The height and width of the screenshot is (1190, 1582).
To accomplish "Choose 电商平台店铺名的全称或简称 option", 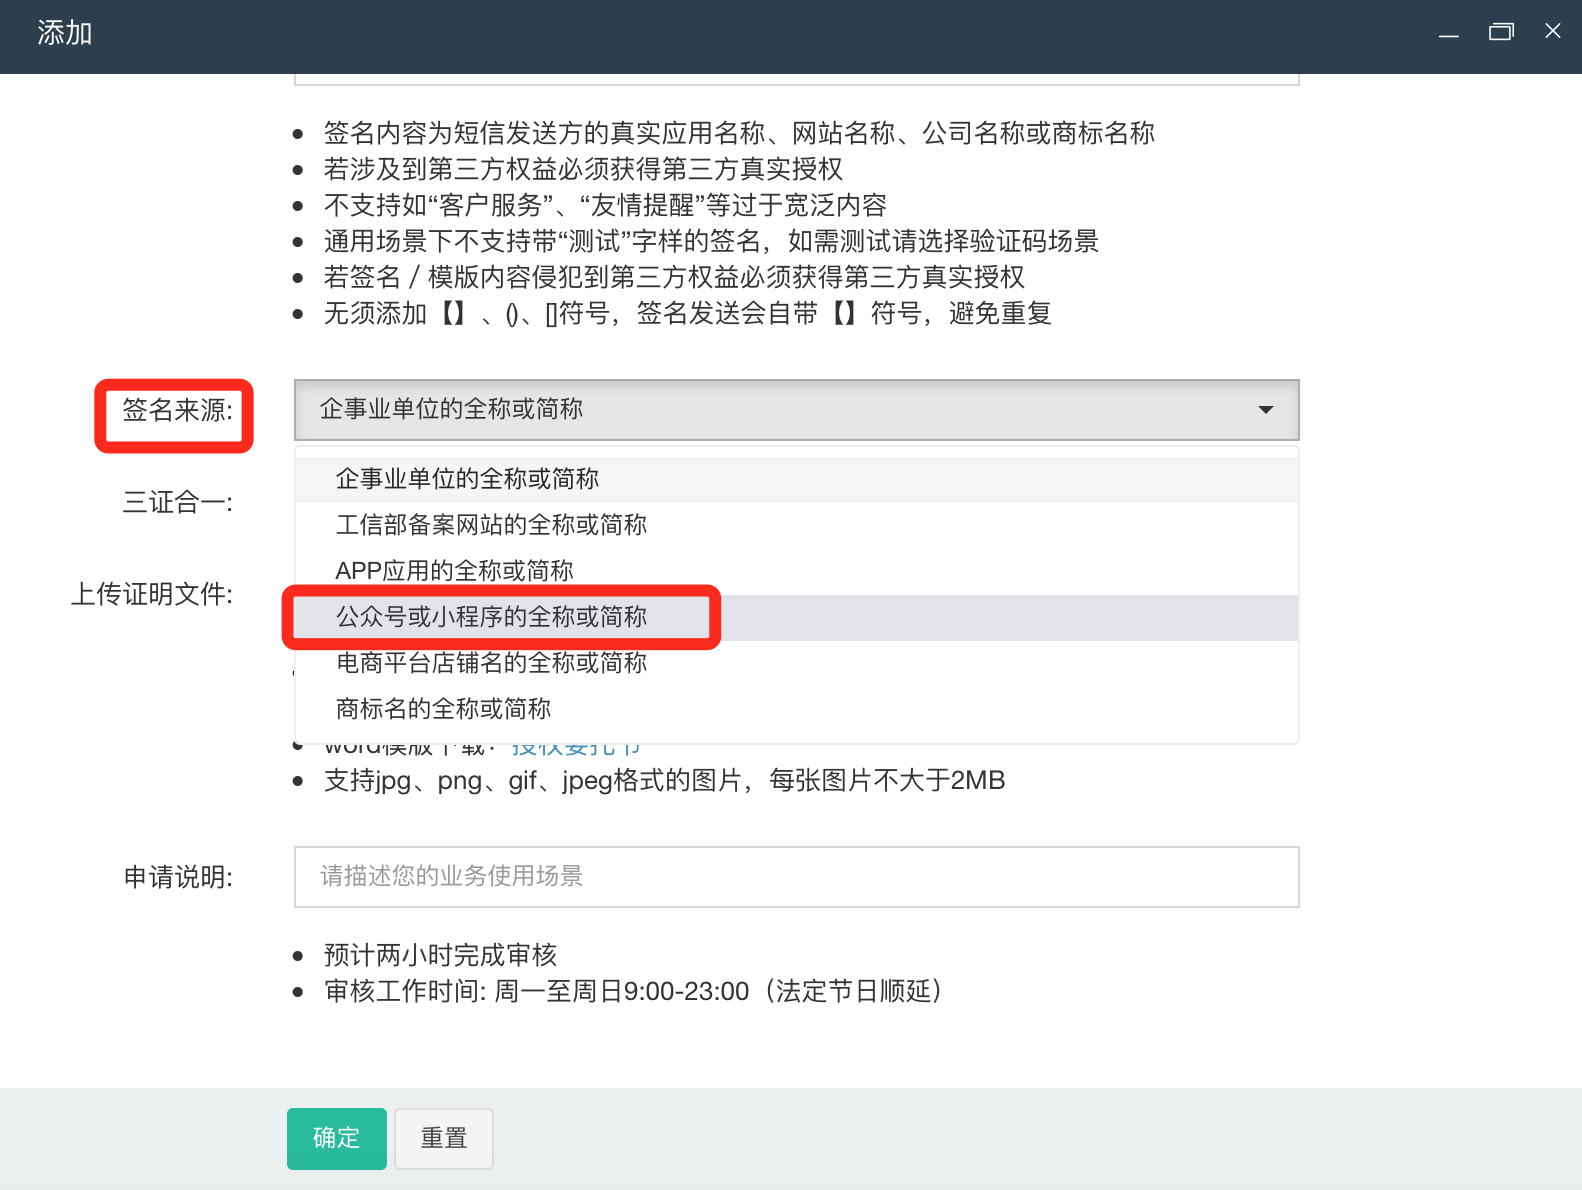I will click(x=491, y=663).
